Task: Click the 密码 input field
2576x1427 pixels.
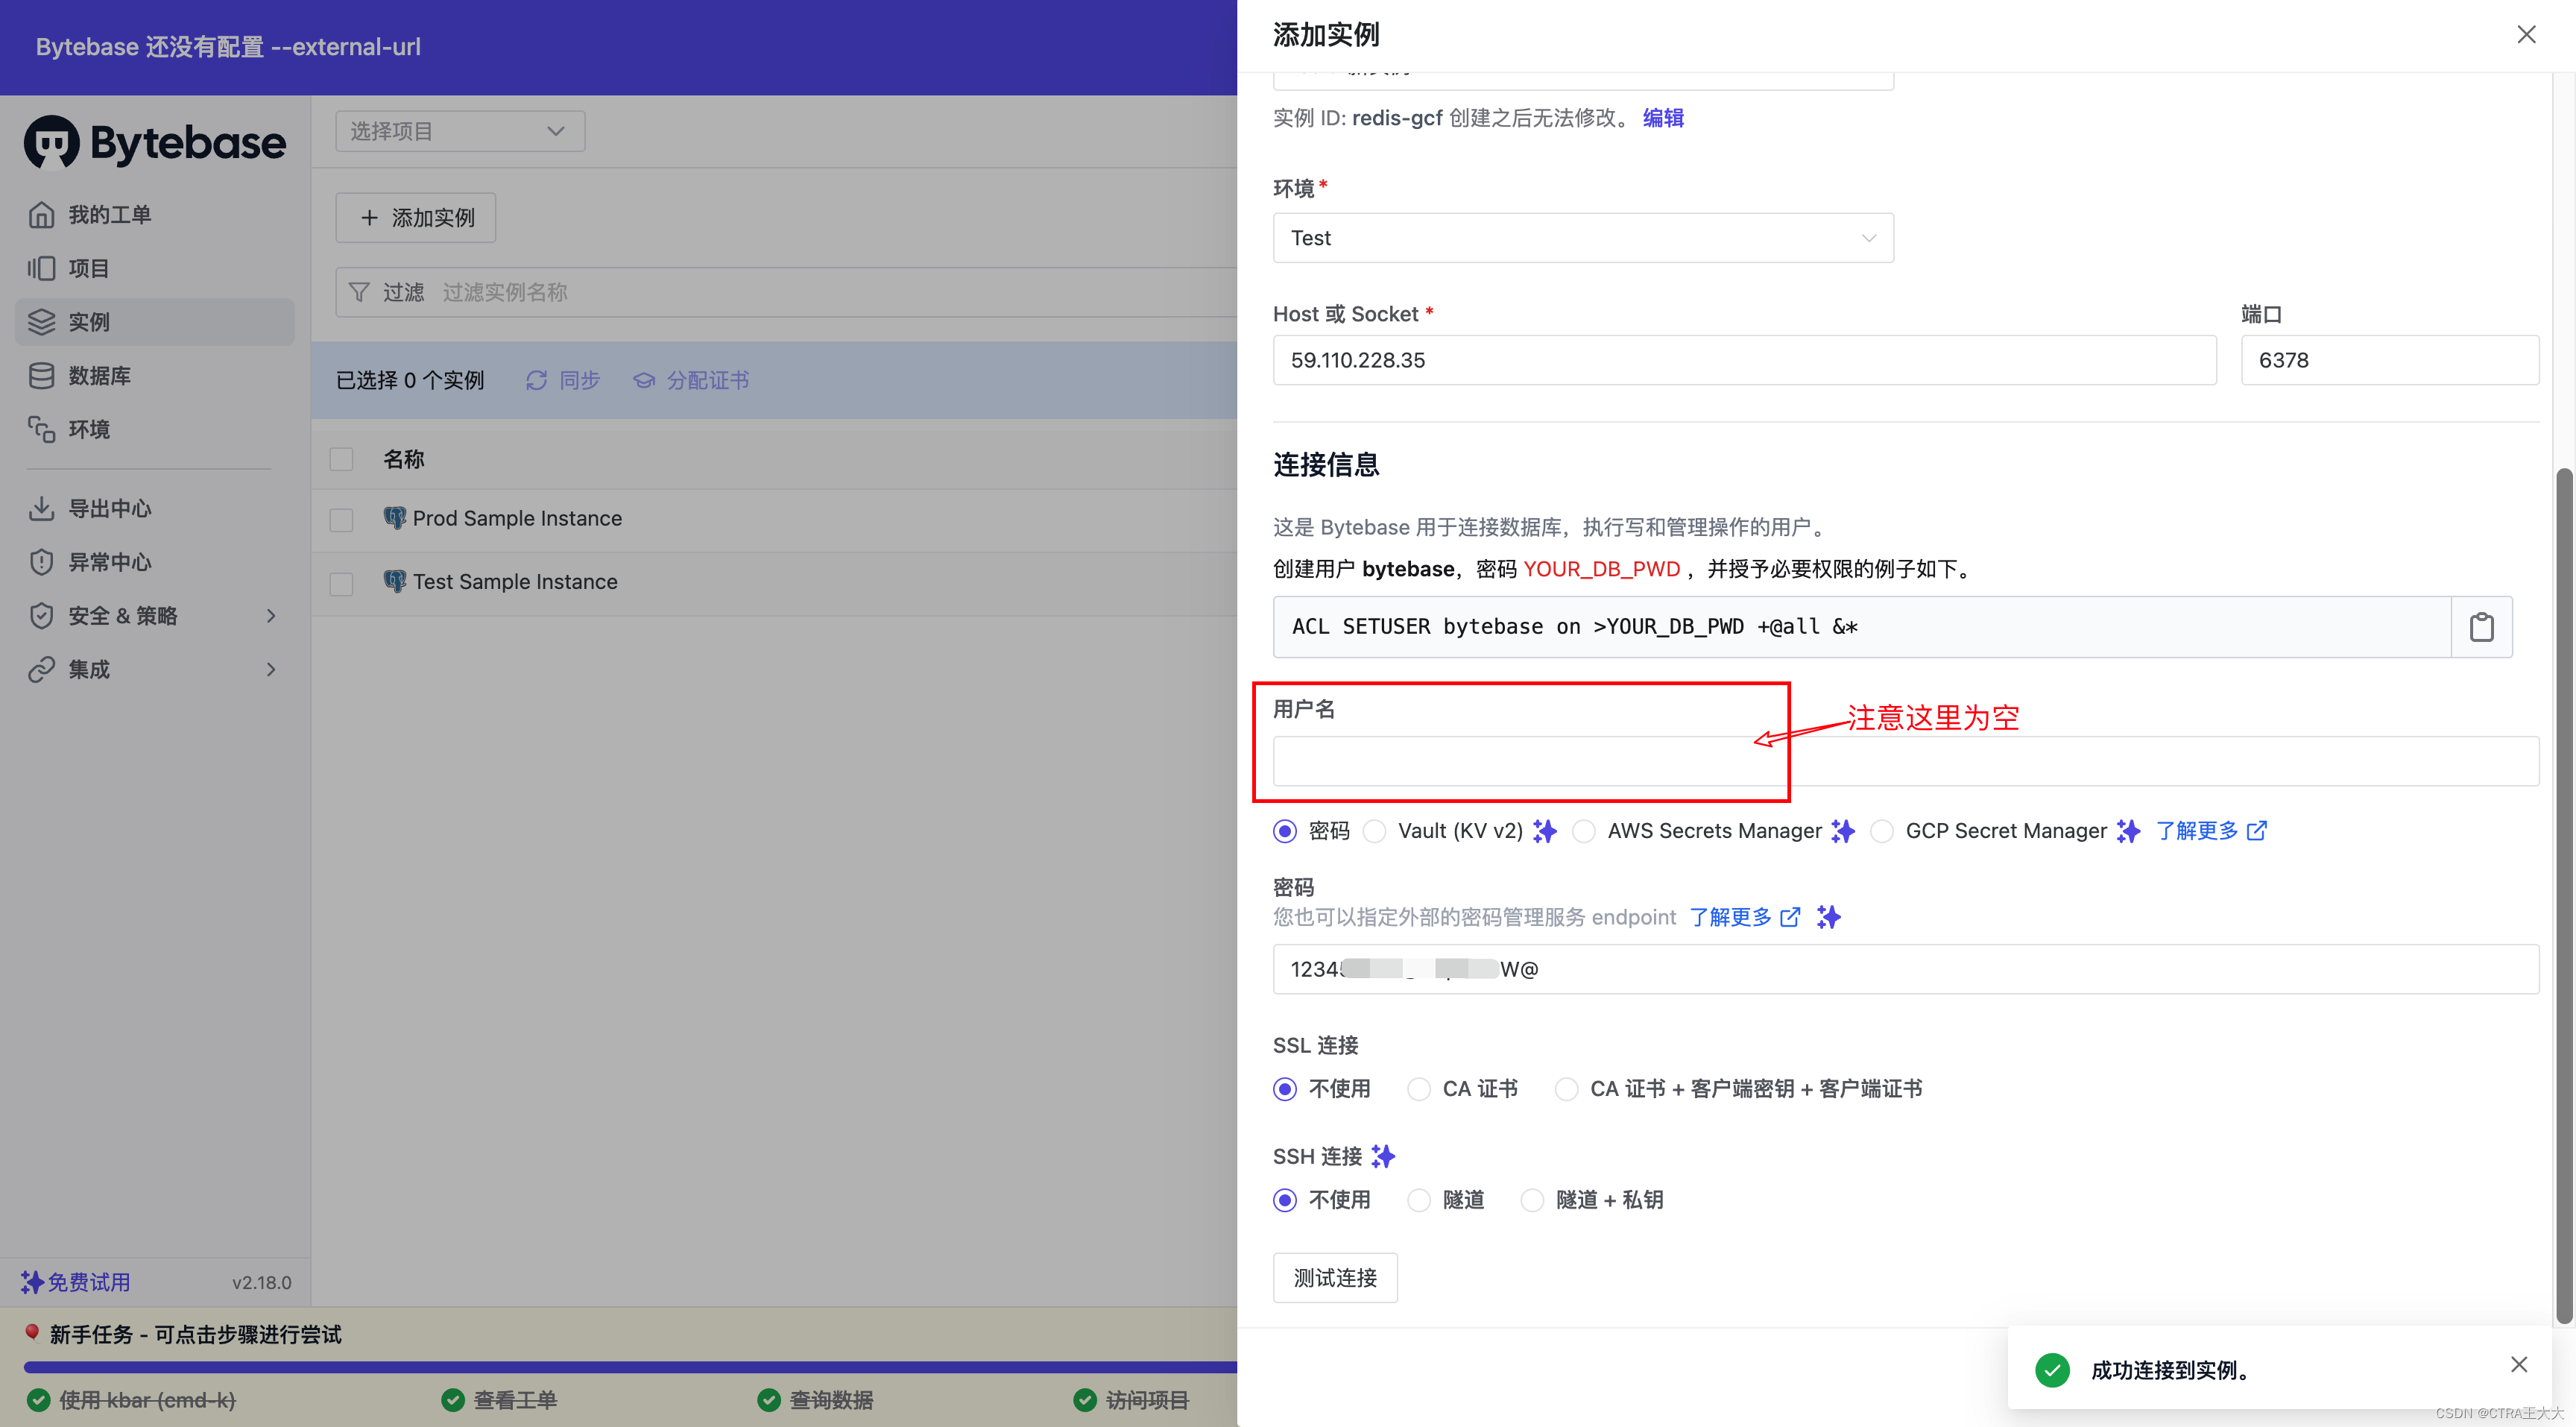Action: coord(1905,969)
